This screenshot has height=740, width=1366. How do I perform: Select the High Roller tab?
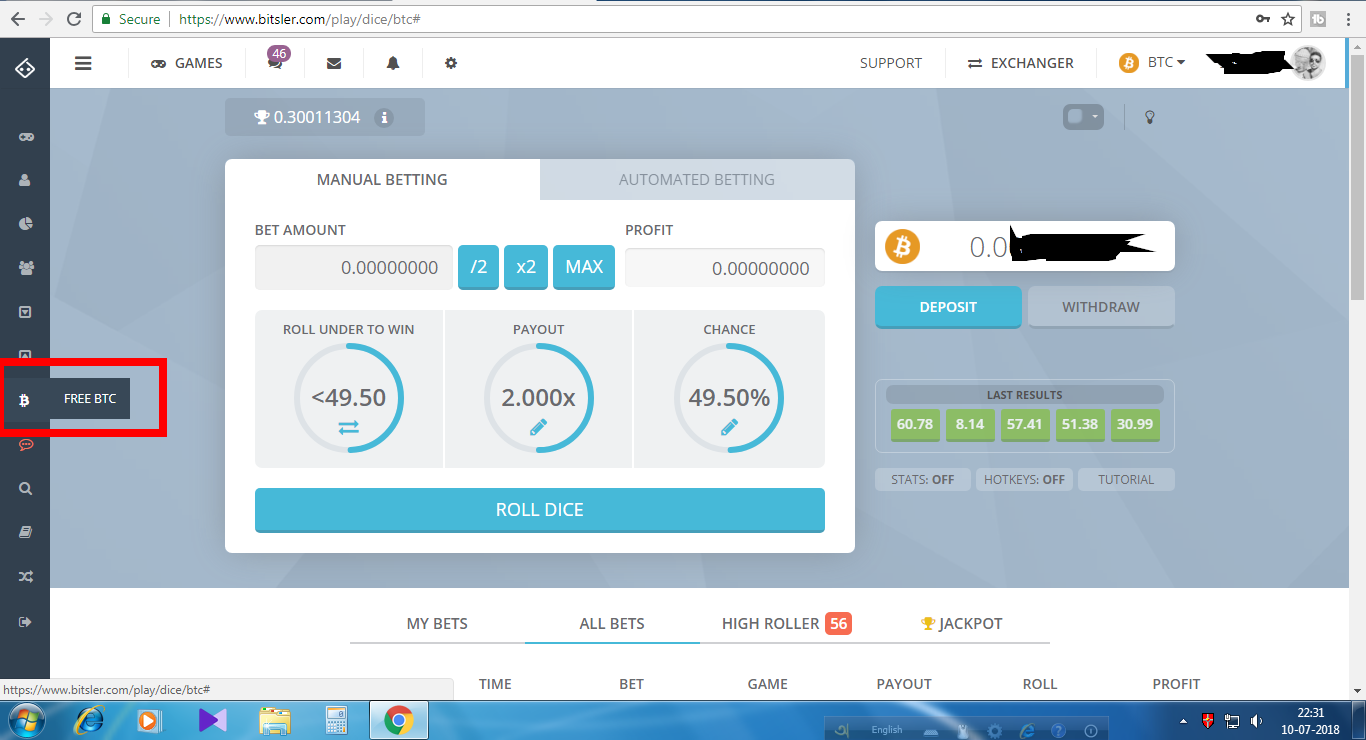[x=786, y=623]
